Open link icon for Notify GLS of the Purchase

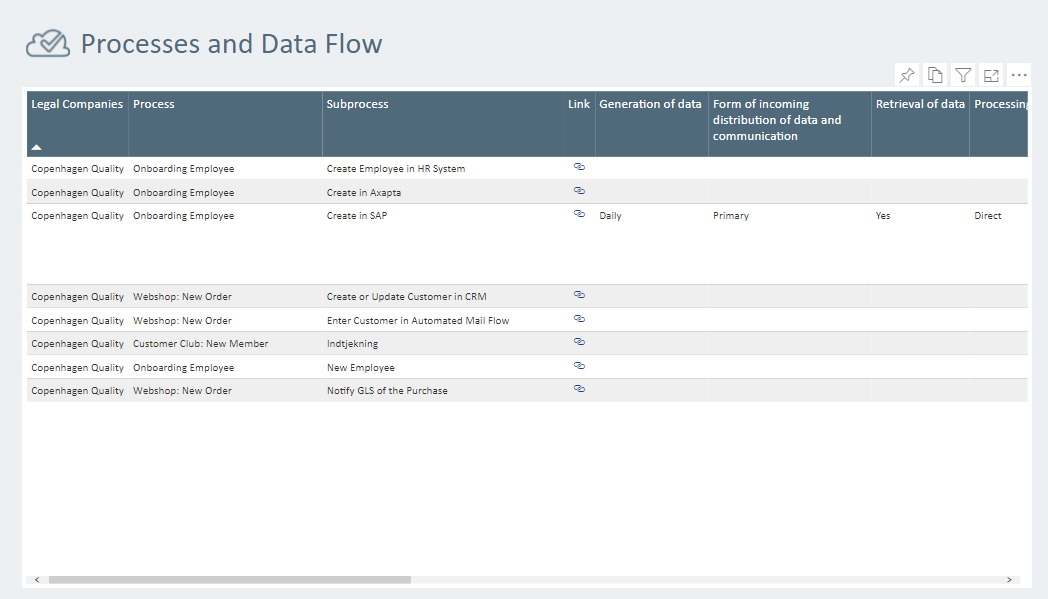pyautogui.click(x=579, y=389)
